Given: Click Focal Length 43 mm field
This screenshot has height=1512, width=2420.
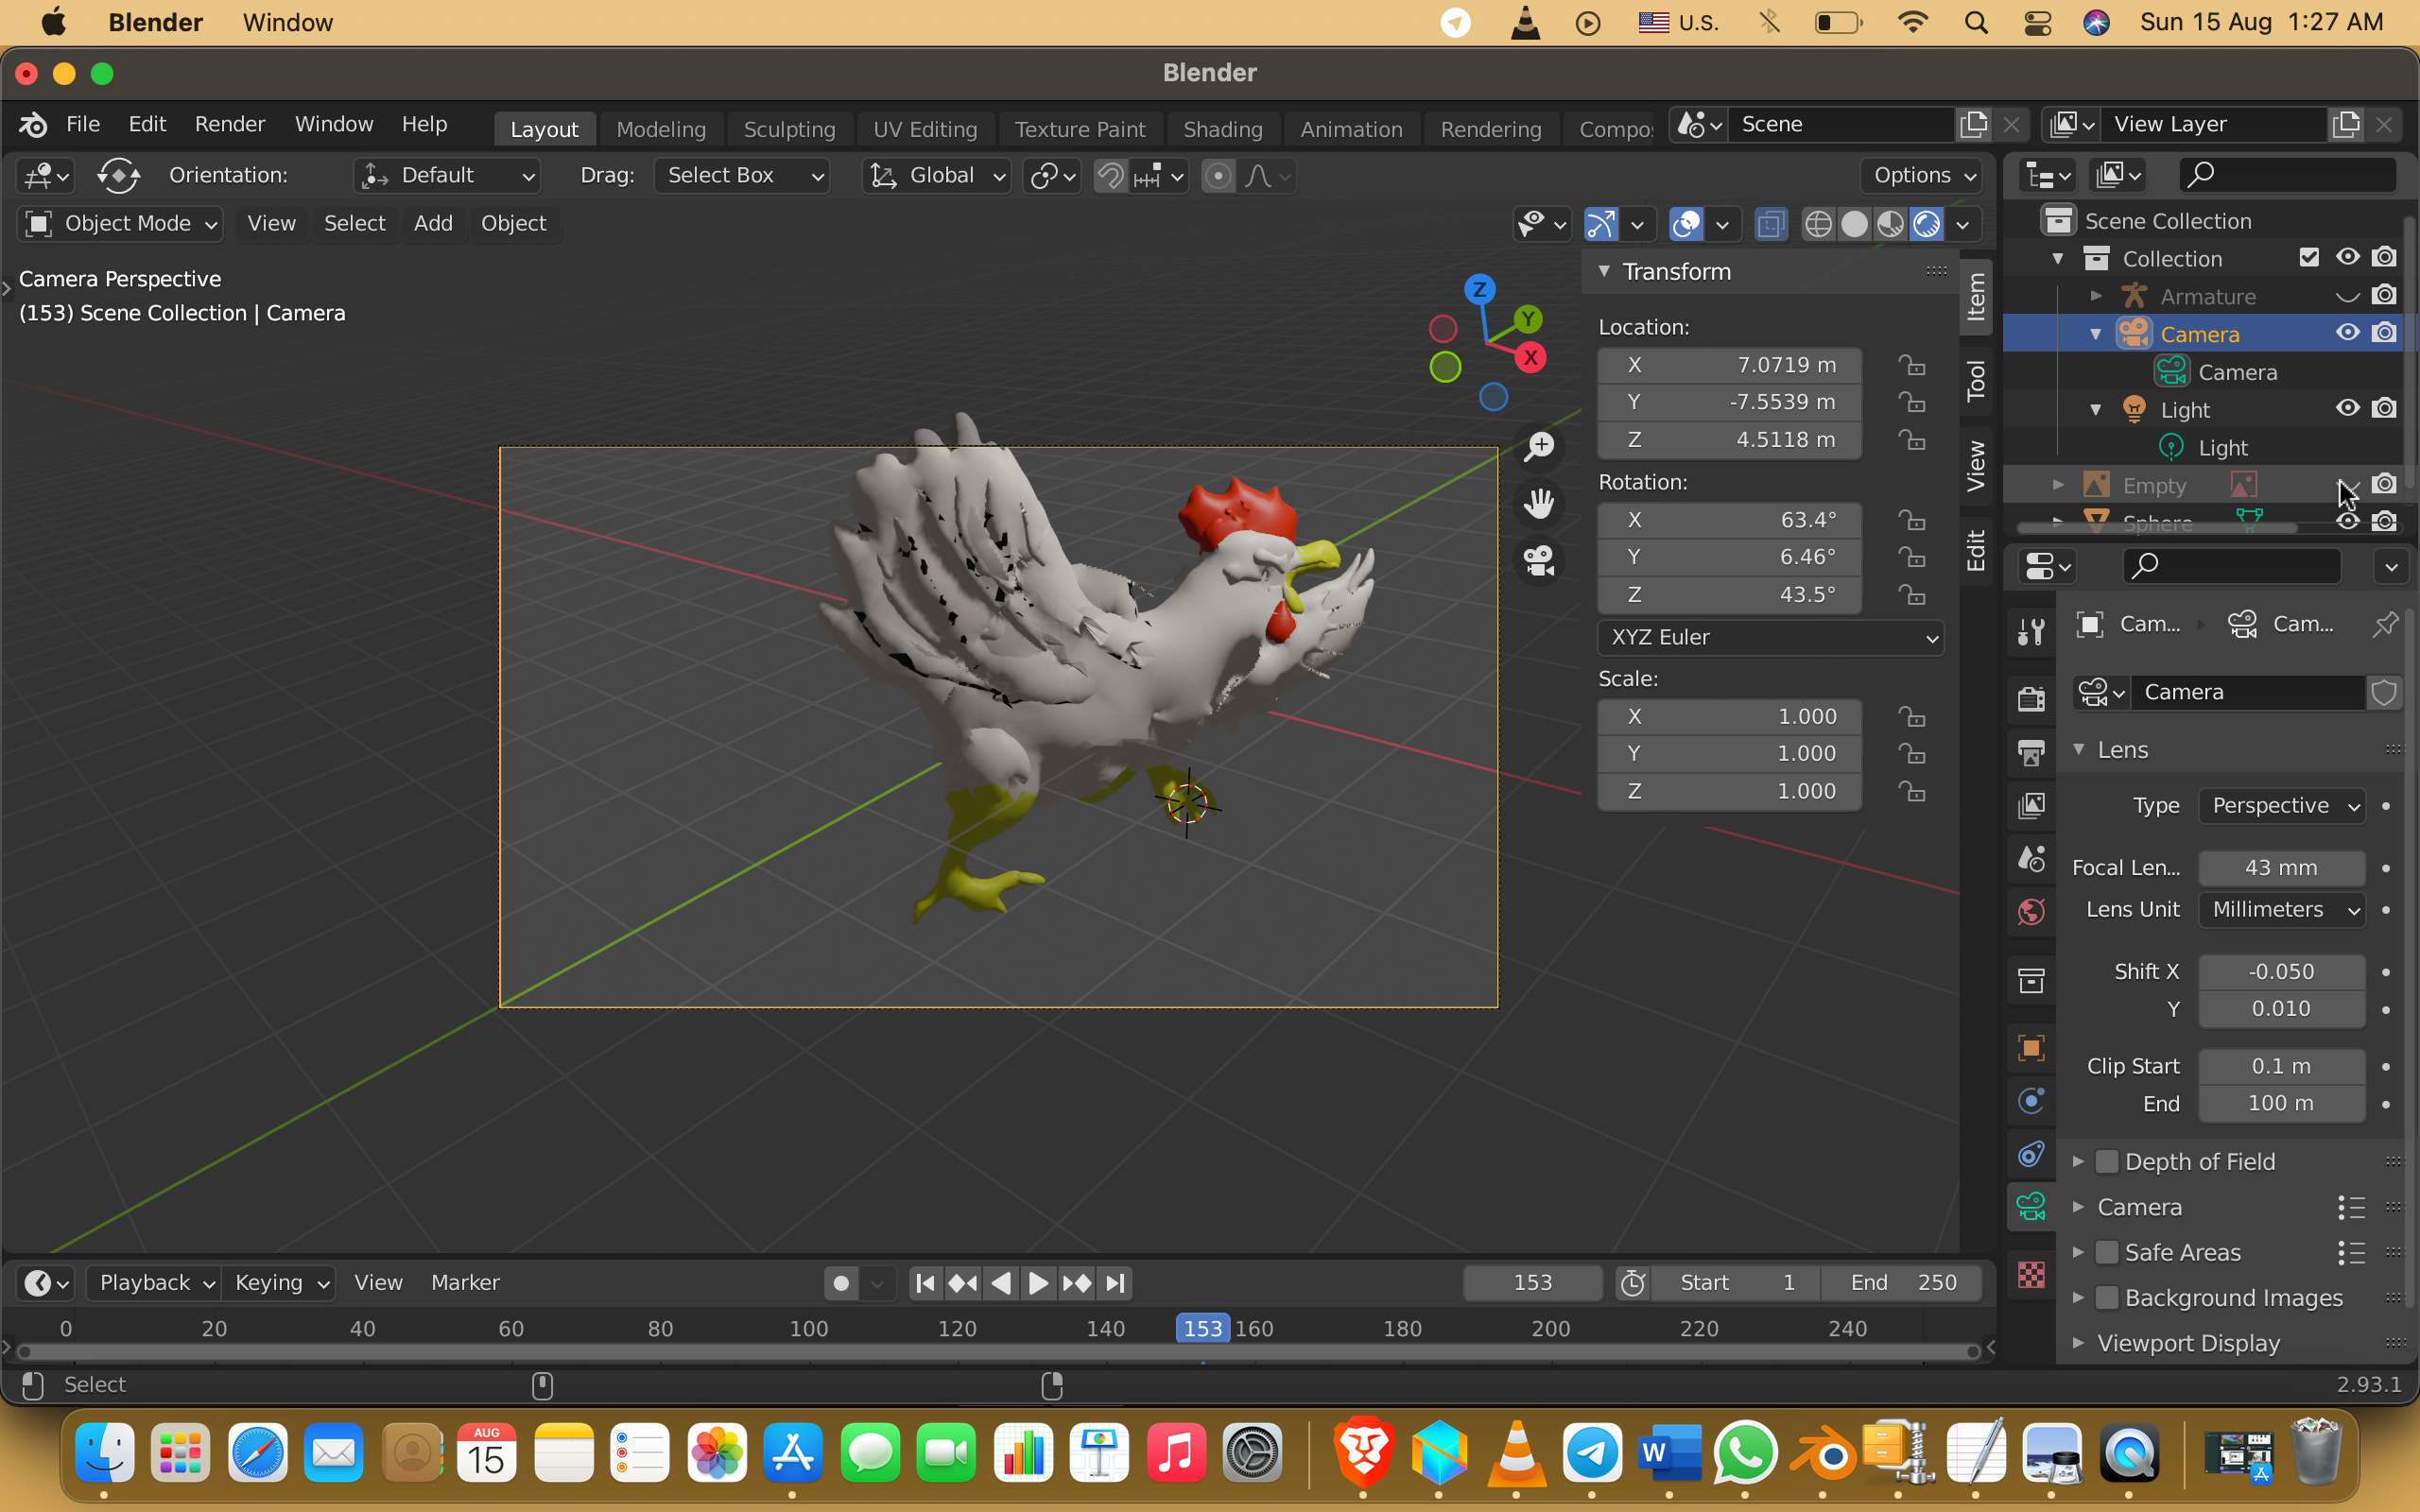Looking at the screenshot, I should point(2282,868).
